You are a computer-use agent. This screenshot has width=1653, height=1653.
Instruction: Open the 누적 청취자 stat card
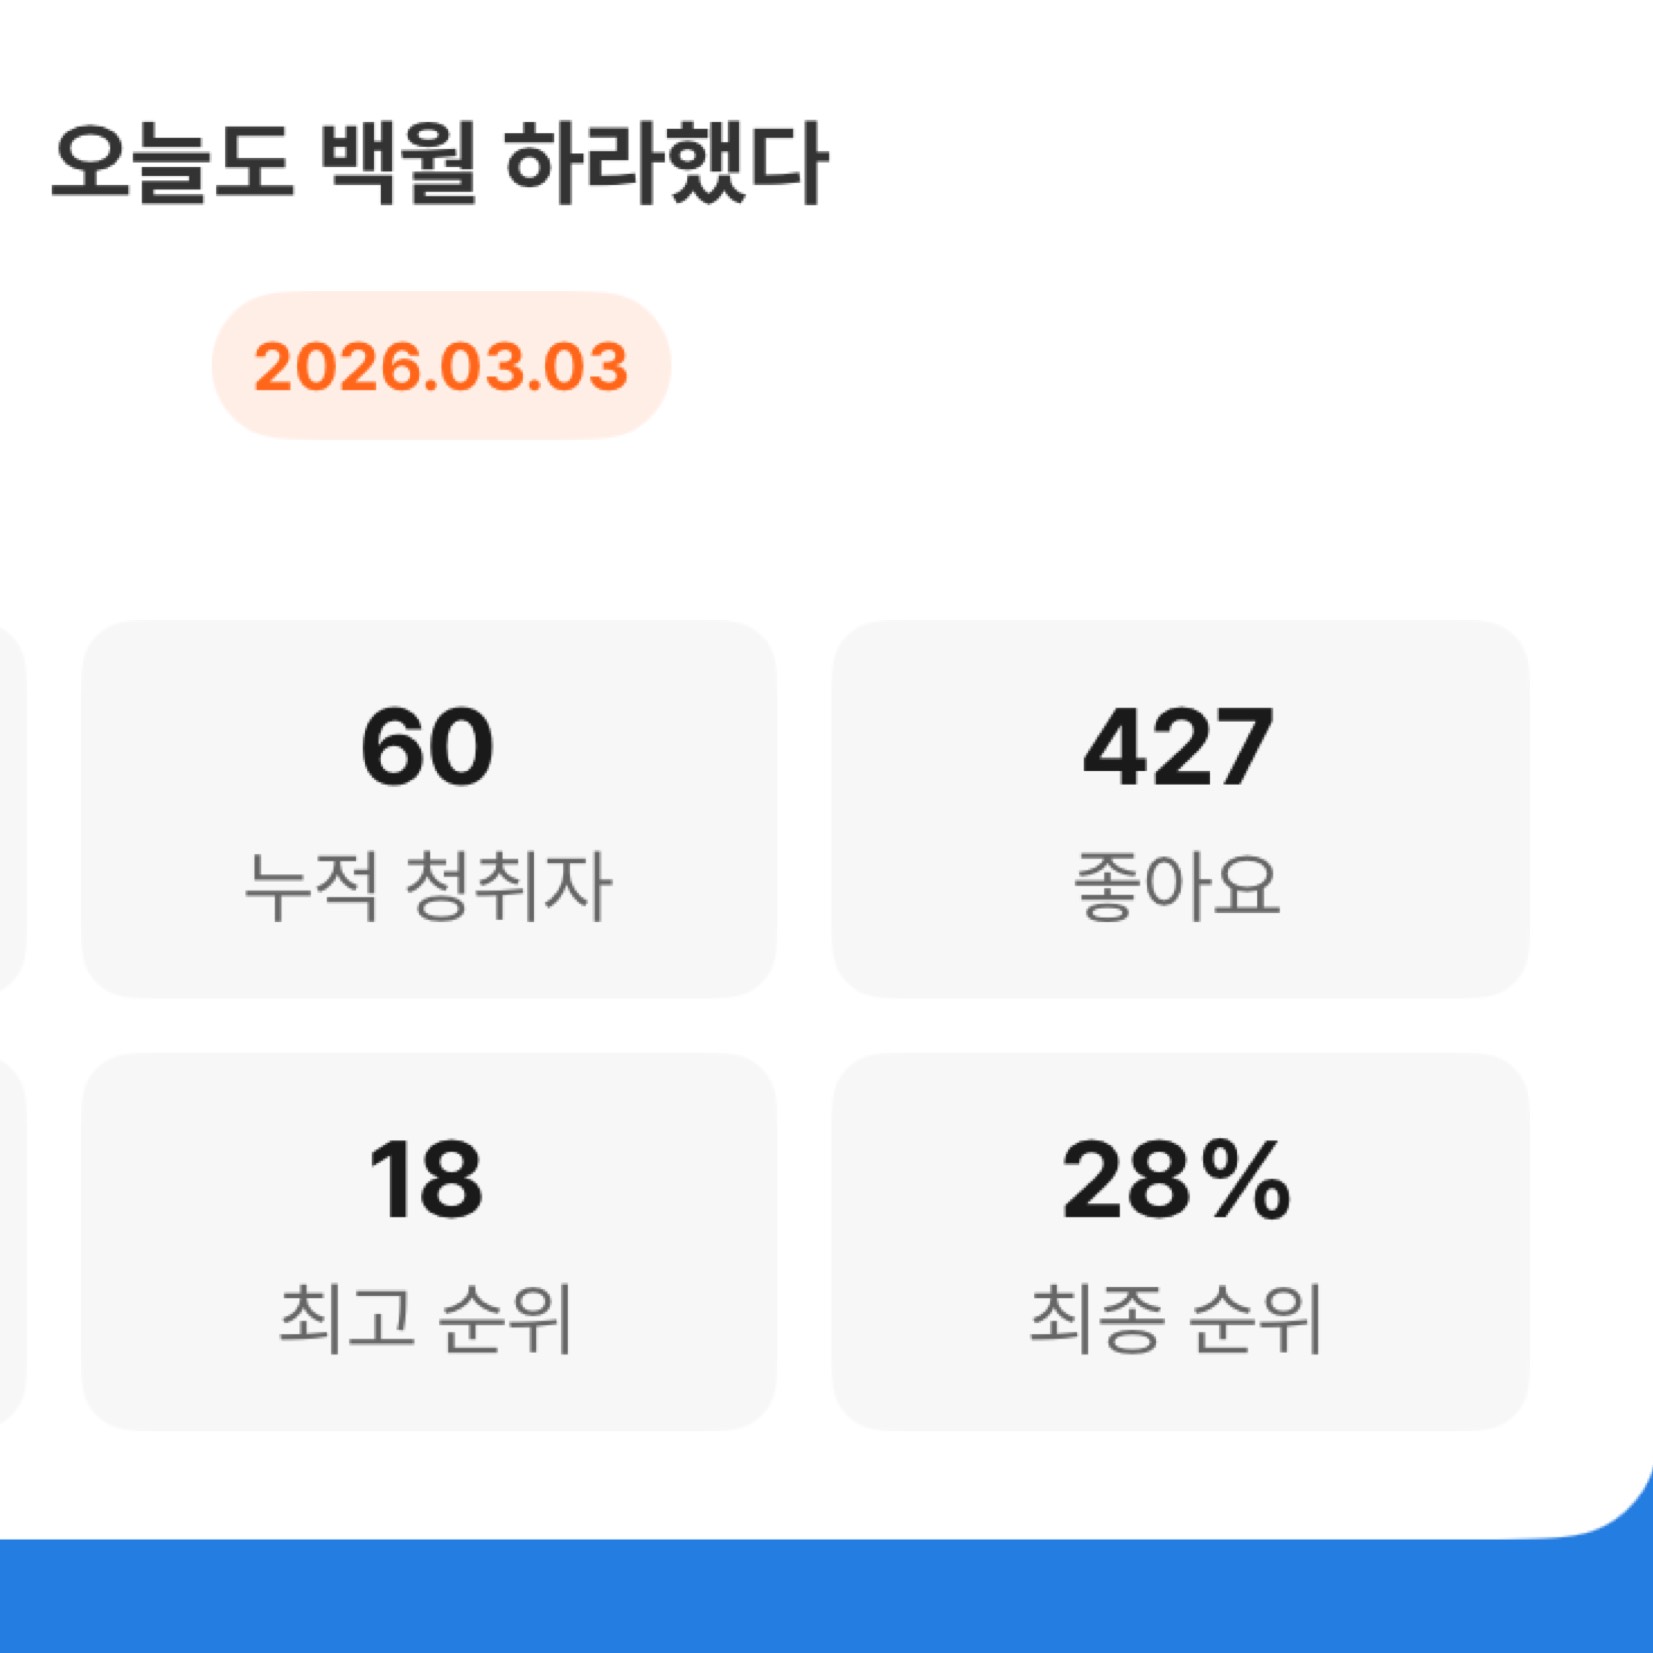tap(428, 808)
